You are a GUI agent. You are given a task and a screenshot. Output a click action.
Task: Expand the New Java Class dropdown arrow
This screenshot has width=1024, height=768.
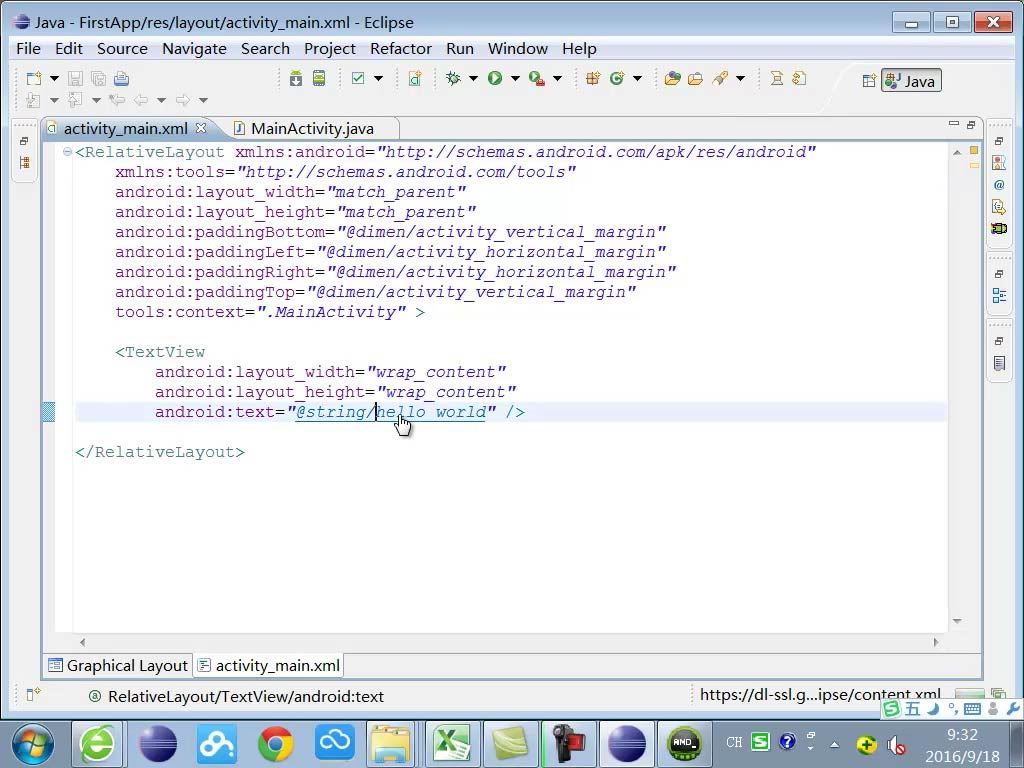(637, 78)
